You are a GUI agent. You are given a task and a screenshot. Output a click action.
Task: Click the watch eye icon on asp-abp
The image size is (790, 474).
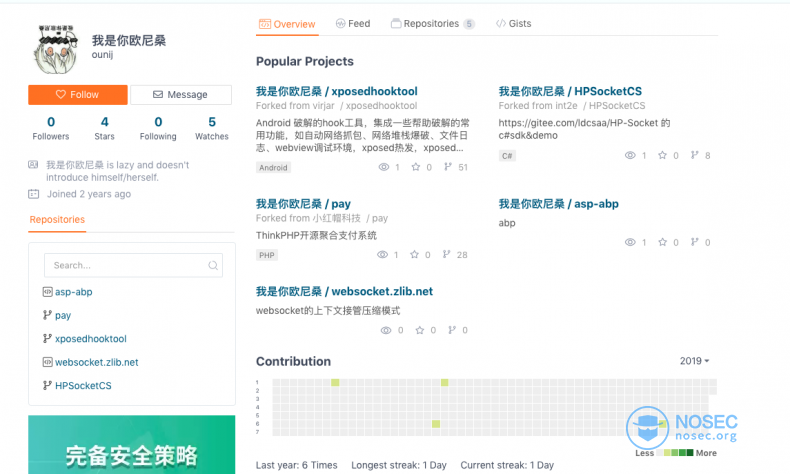coord(630,242)
